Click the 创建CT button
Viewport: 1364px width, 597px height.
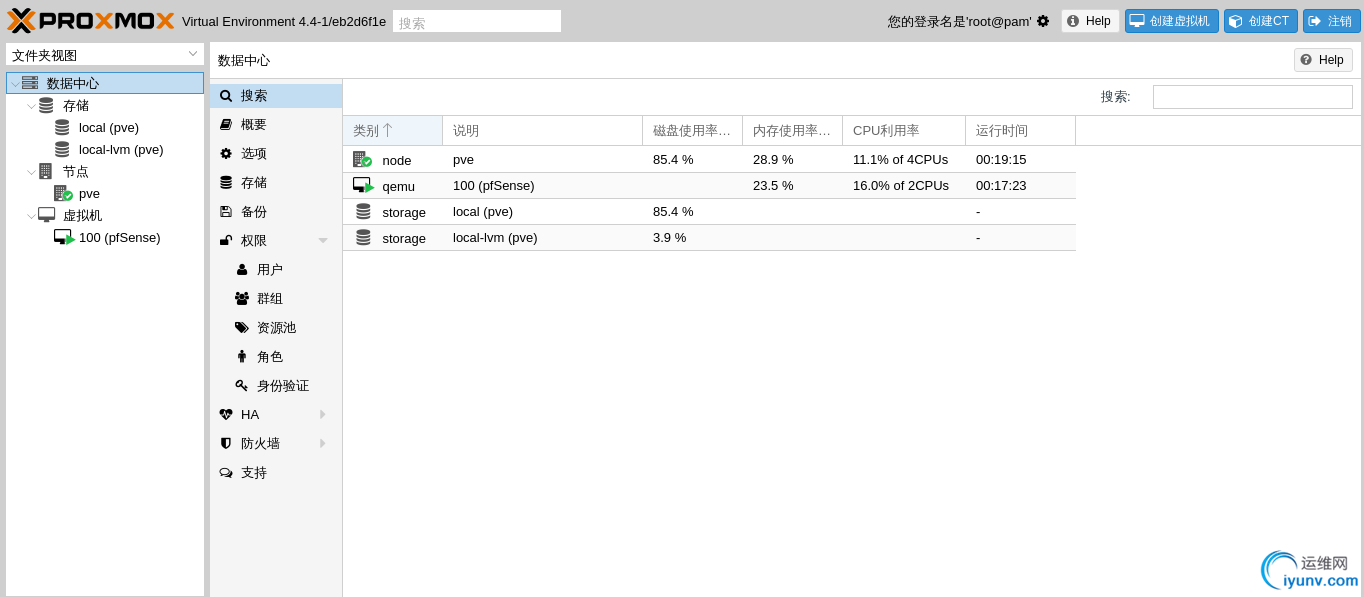coord(1260,21)
